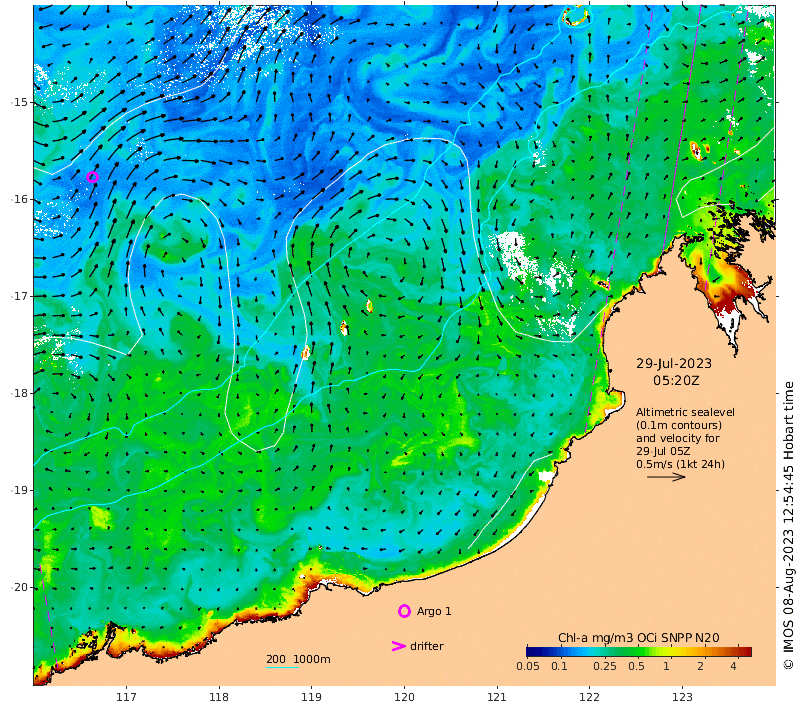This screenshot has height=710, width=800.
Task: Click the colorbar value '1'
Action: [x=666, y=666]
